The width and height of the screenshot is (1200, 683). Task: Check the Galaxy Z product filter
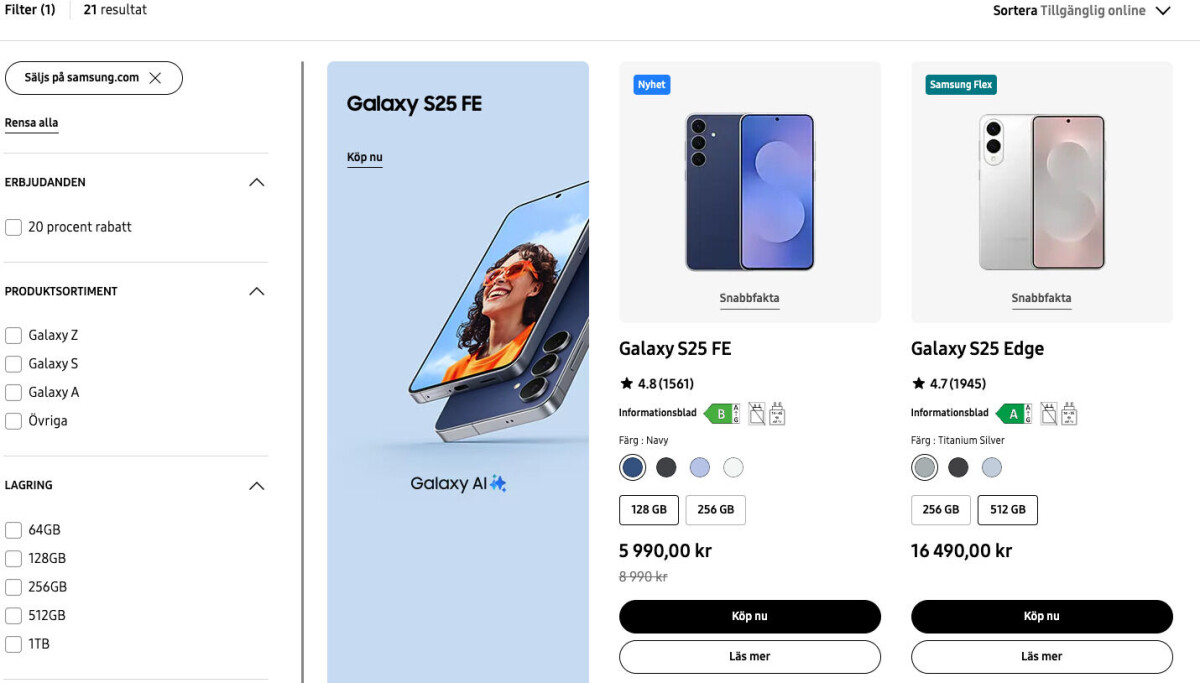14,335
